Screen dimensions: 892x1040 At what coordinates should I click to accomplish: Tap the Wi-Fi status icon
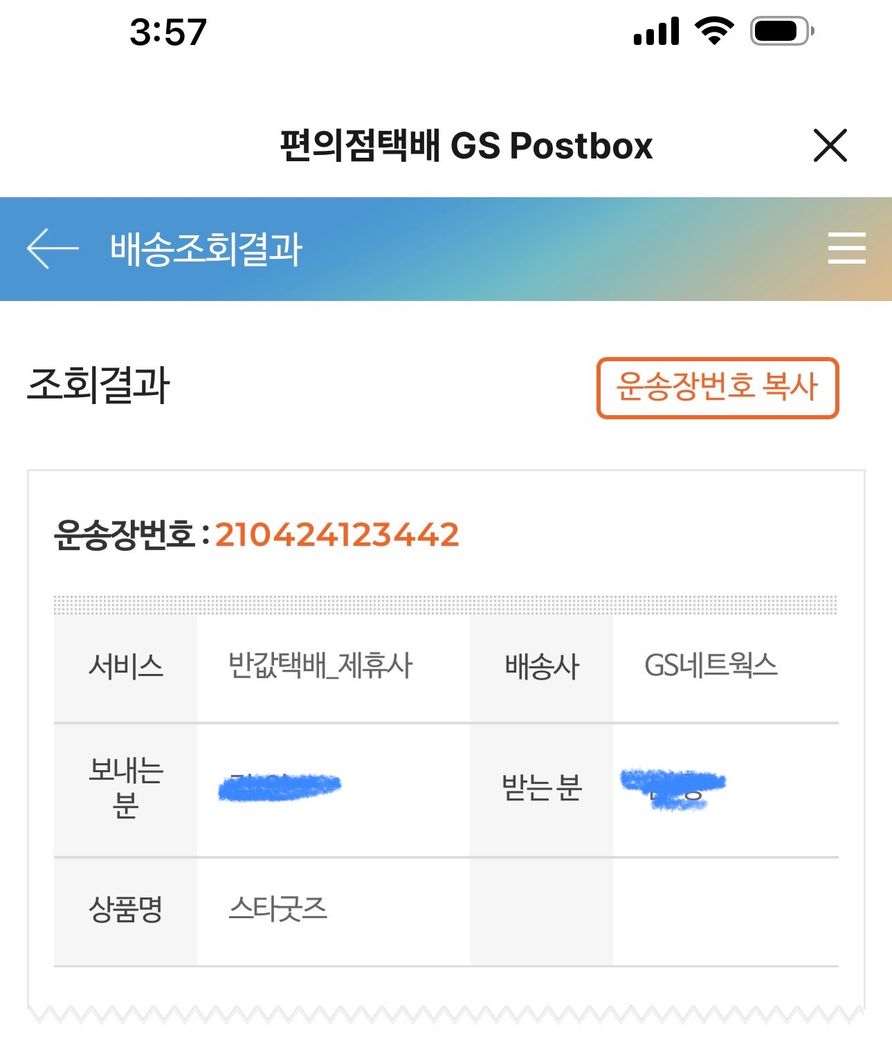point(714,33)
